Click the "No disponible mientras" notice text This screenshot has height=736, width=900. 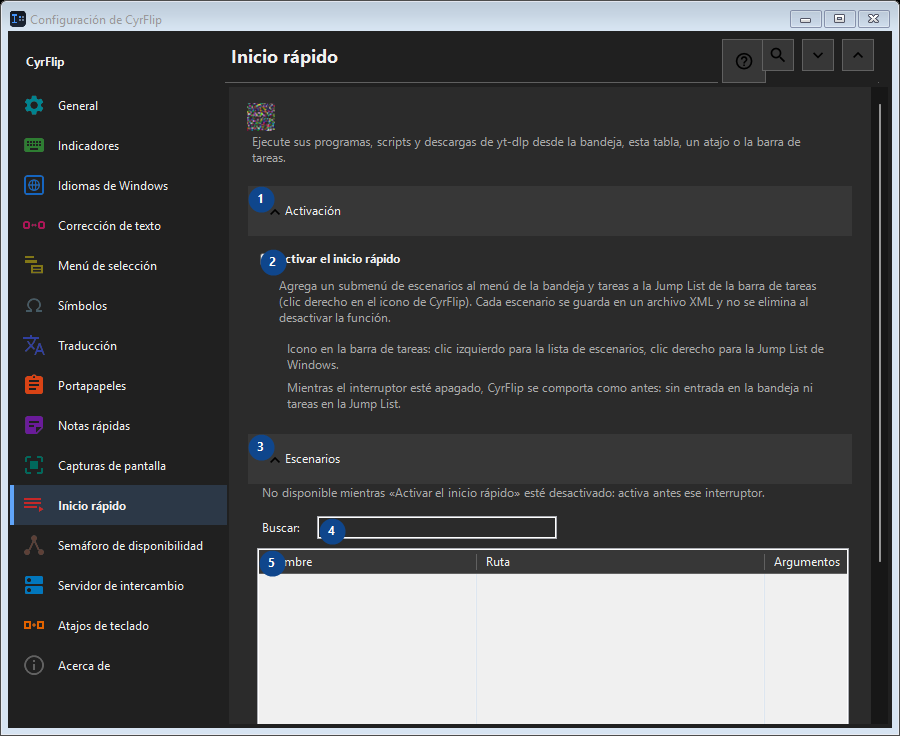coord(513,493)
